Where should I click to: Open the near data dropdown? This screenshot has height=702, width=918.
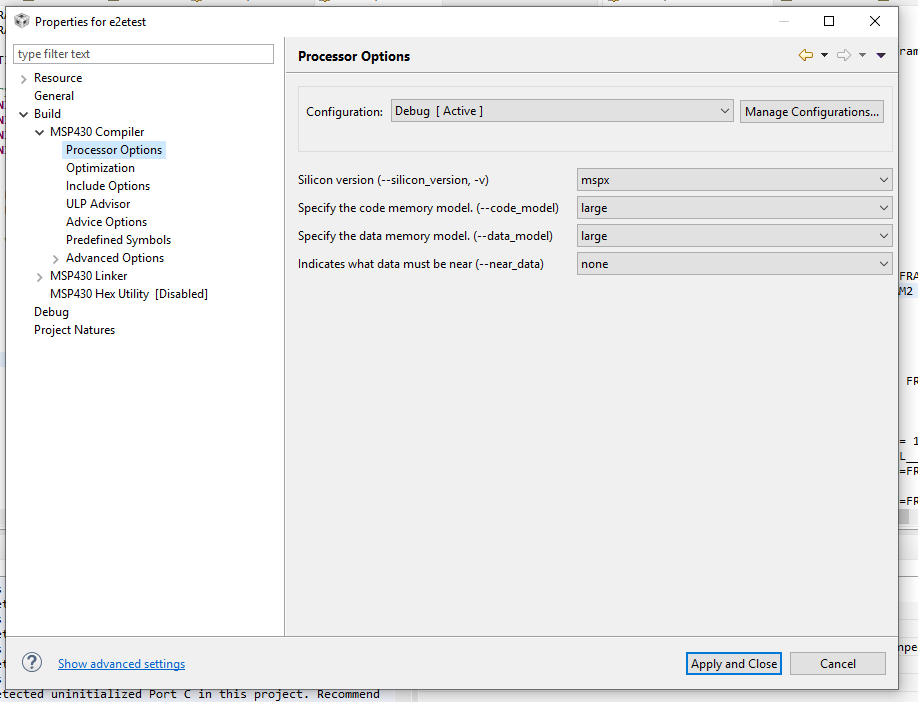(734, 264)
